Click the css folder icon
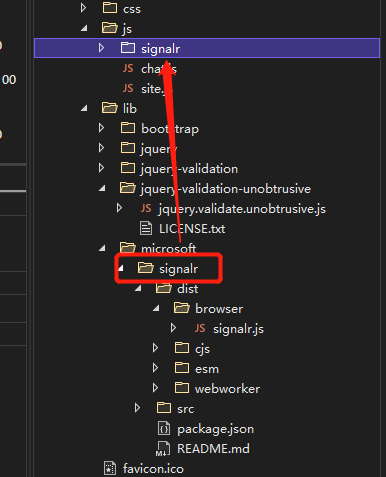Image resolution: width=386 pixels, height=477 pixels. pos(110,8)
